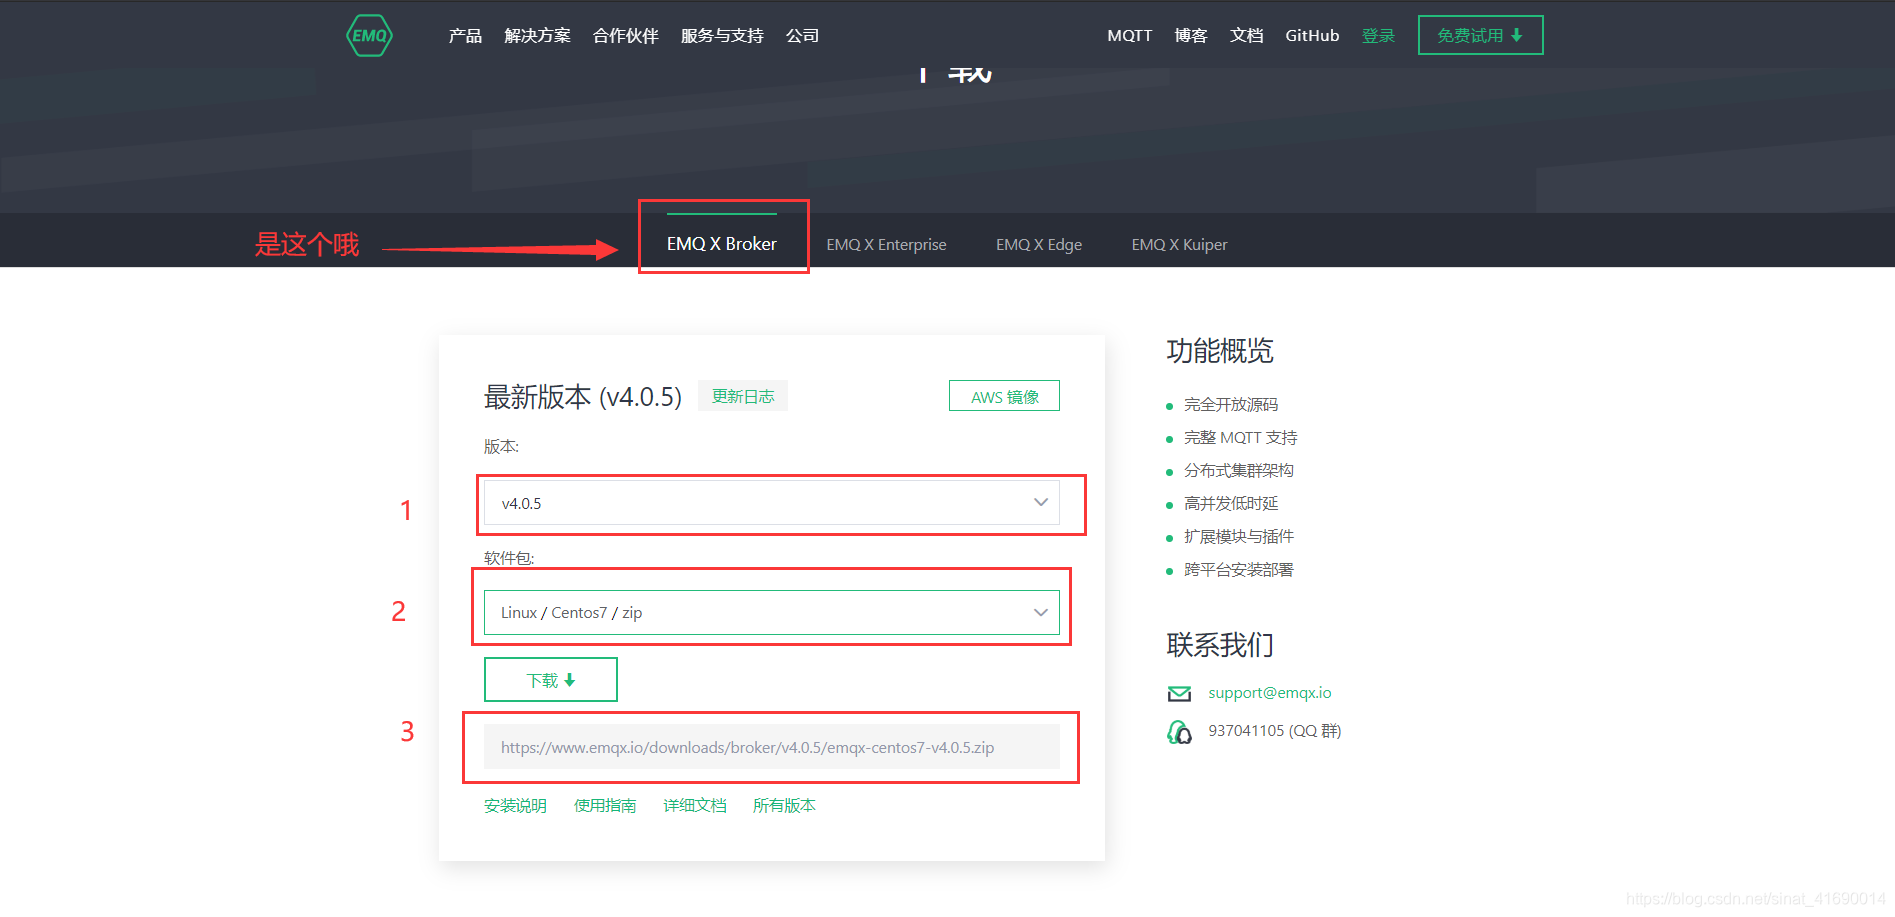1895x917 pixels.
Task: Switch to EMQ X Kuiper tab
Action: pyautogui.click(x=1179, y=245)
